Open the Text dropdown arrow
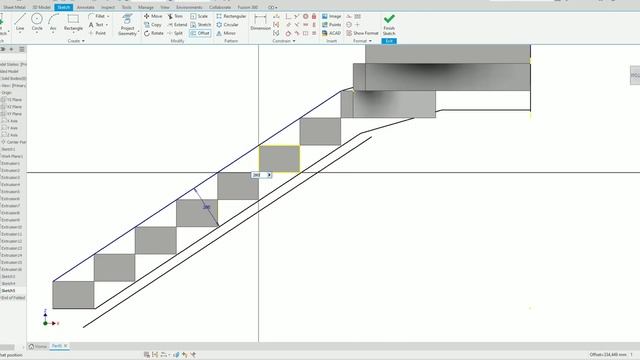Screen dimensions: 640x360 (x=107, y=25)
